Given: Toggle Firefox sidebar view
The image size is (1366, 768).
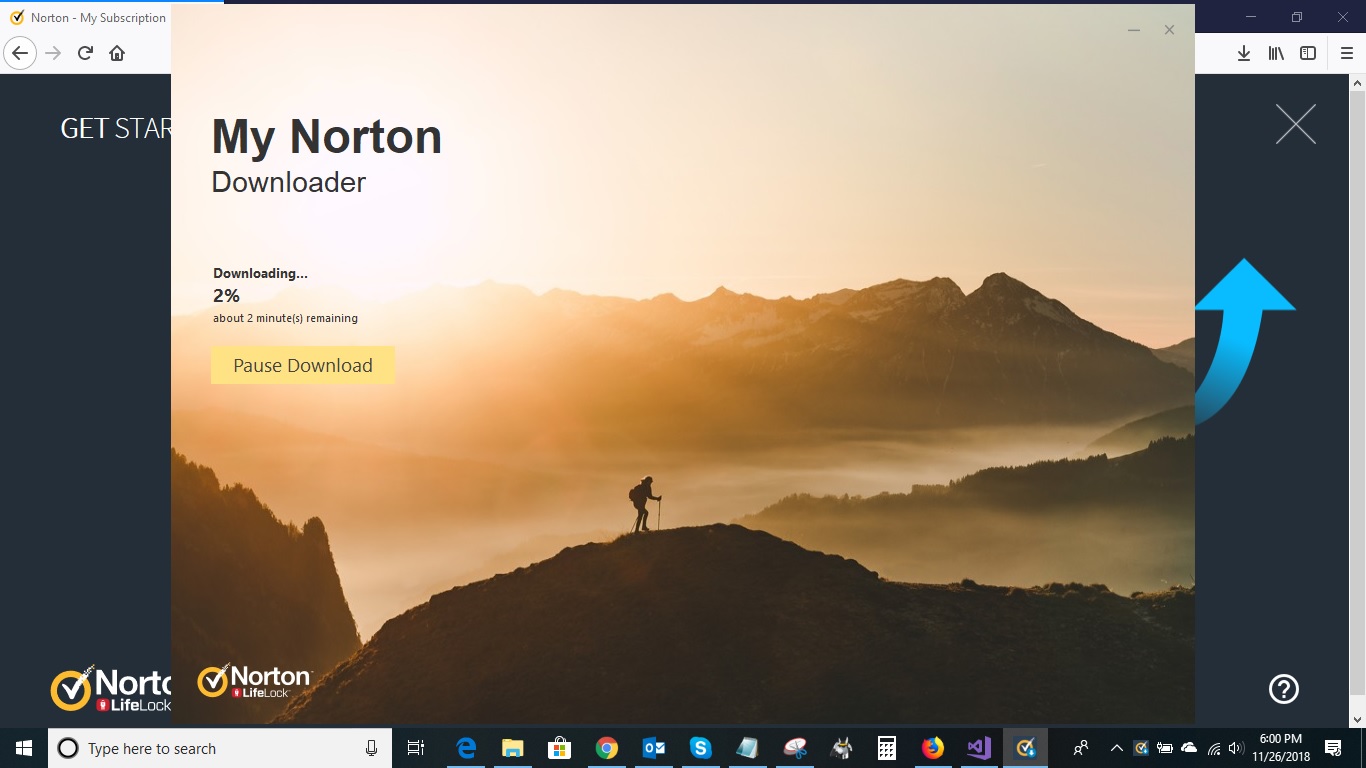Looking at the screenshot, I should click(x=1308, y=53).
